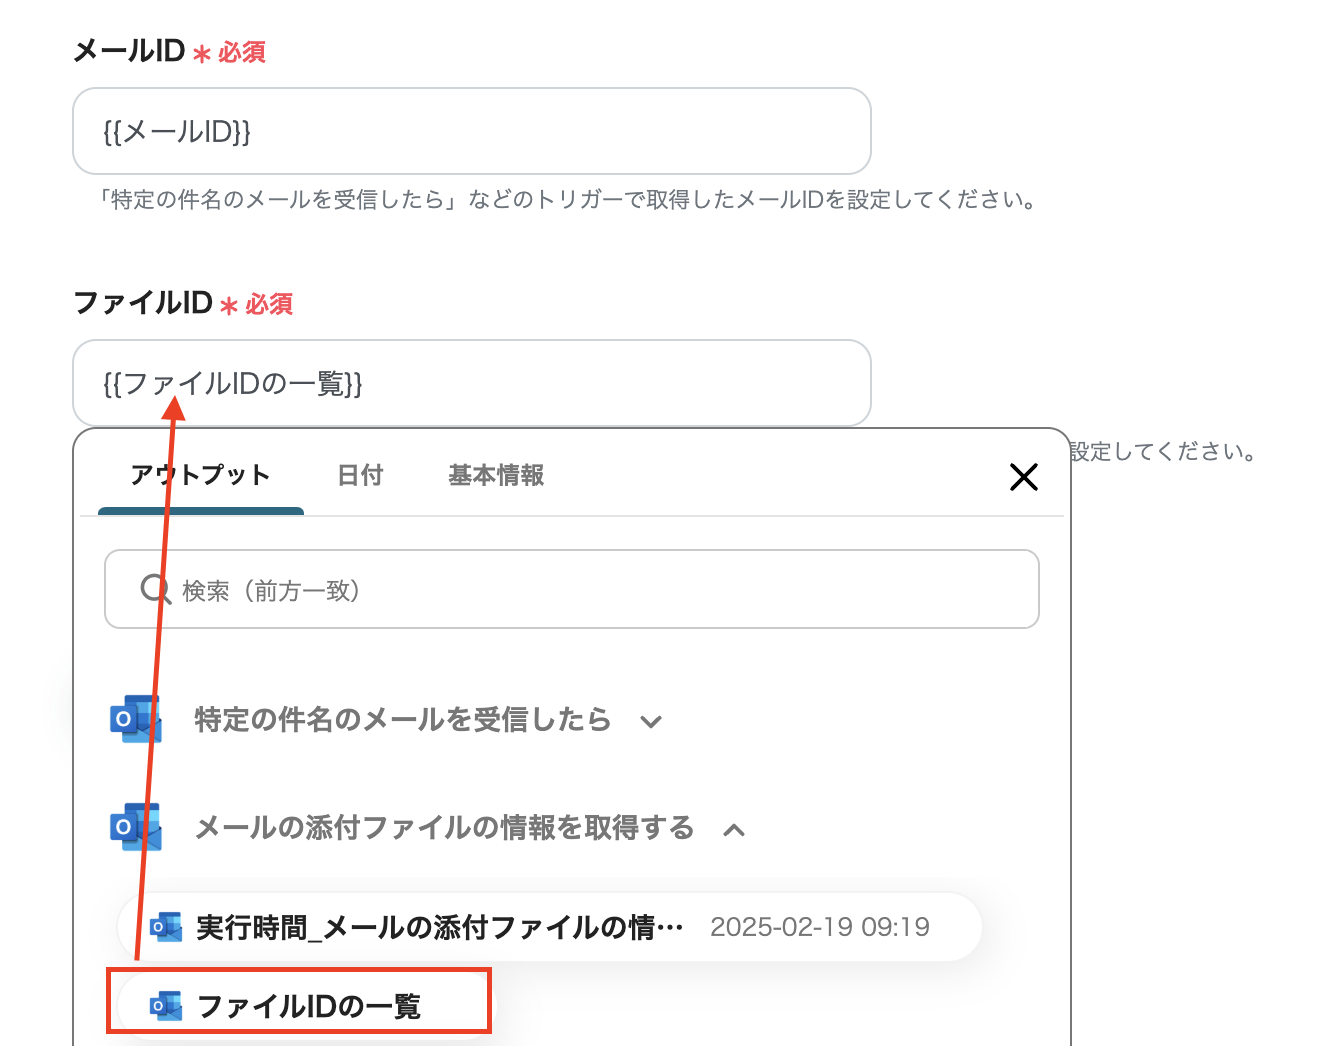Click Outlook icon beside 特定の件名のメールを受信したら
The image size is (1342, 1046).
(135, 719)
